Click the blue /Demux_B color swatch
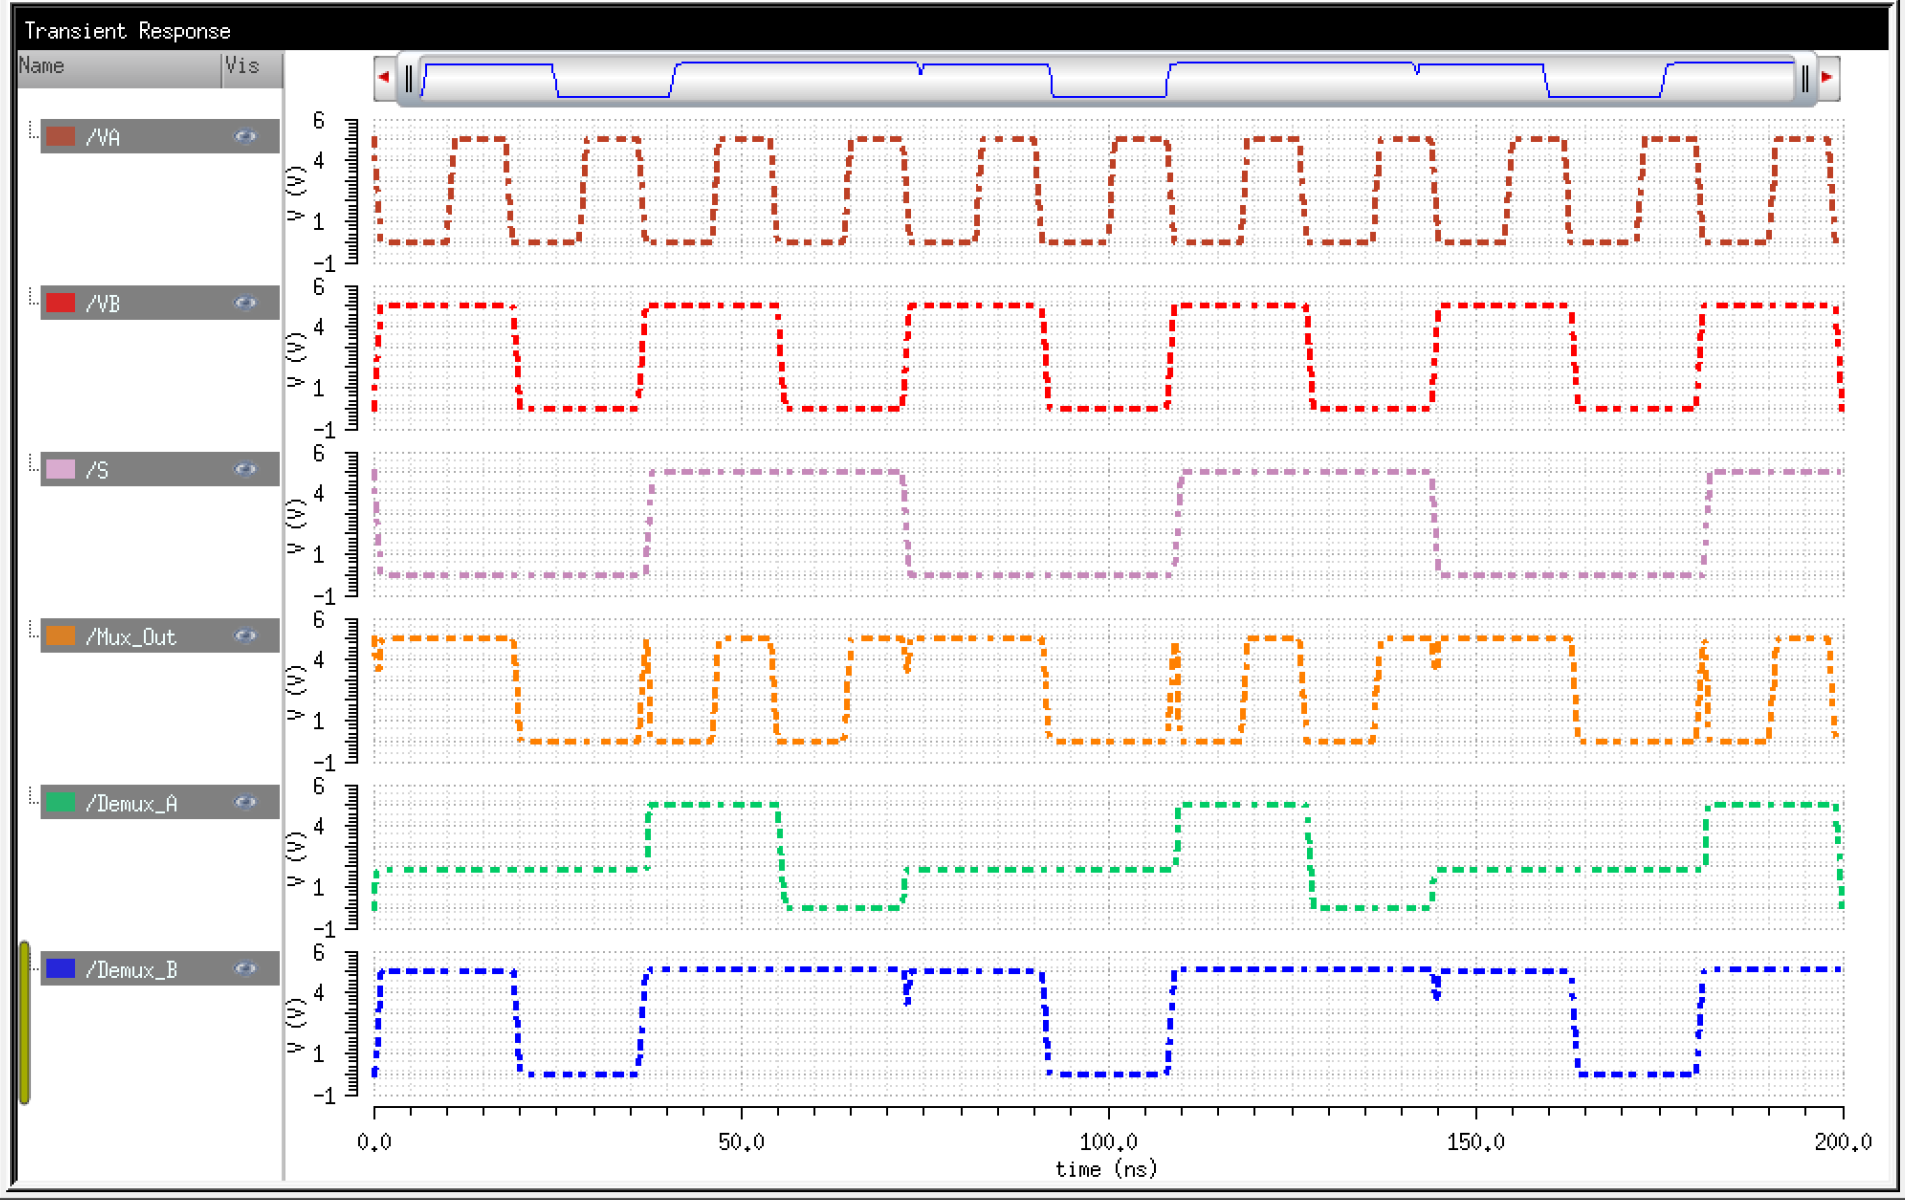Image resolution: width=1905 pixels, height=1200 pixels. coord(61,969)
